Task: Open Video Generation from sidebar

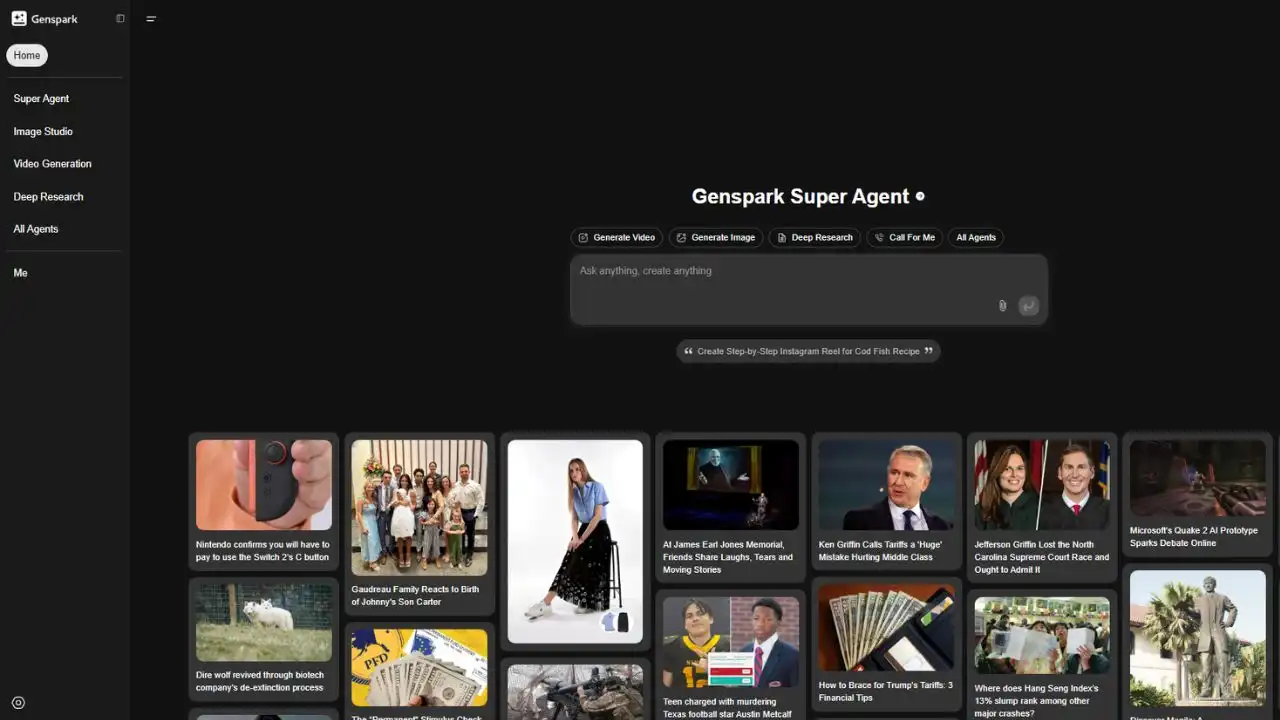Action: 52,163
